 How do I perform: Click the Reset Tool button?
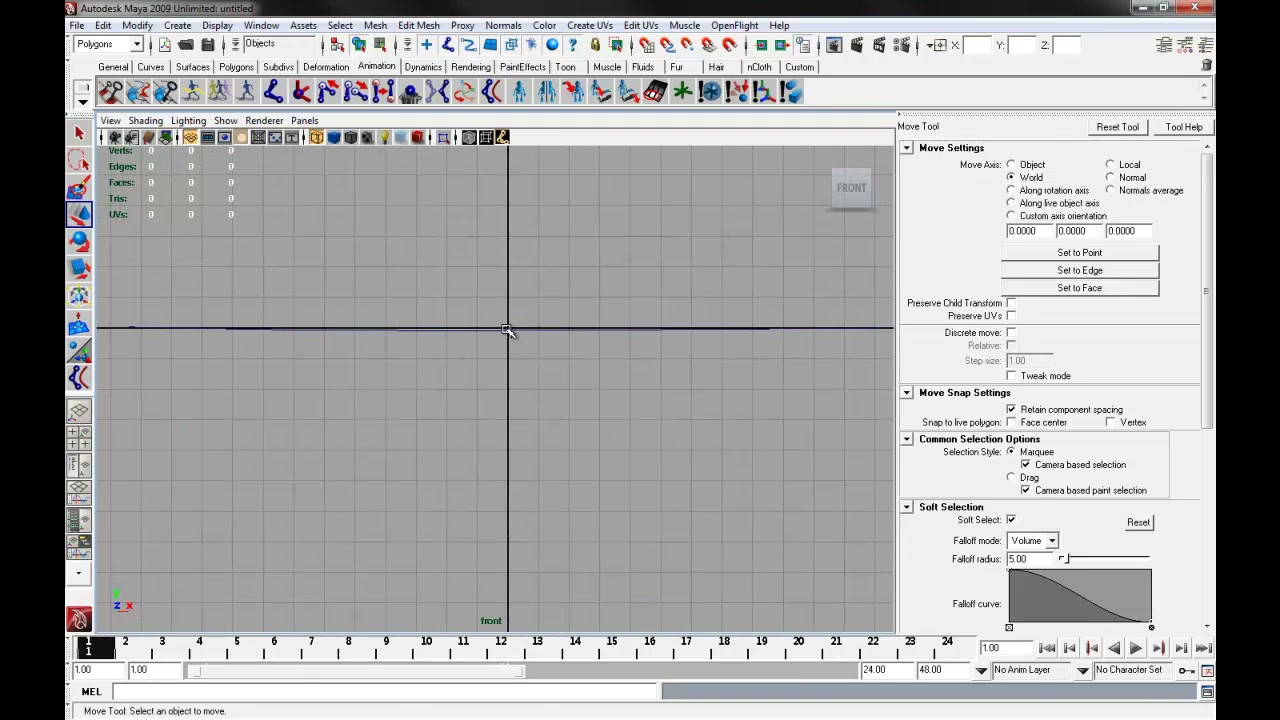[1117, 127]
